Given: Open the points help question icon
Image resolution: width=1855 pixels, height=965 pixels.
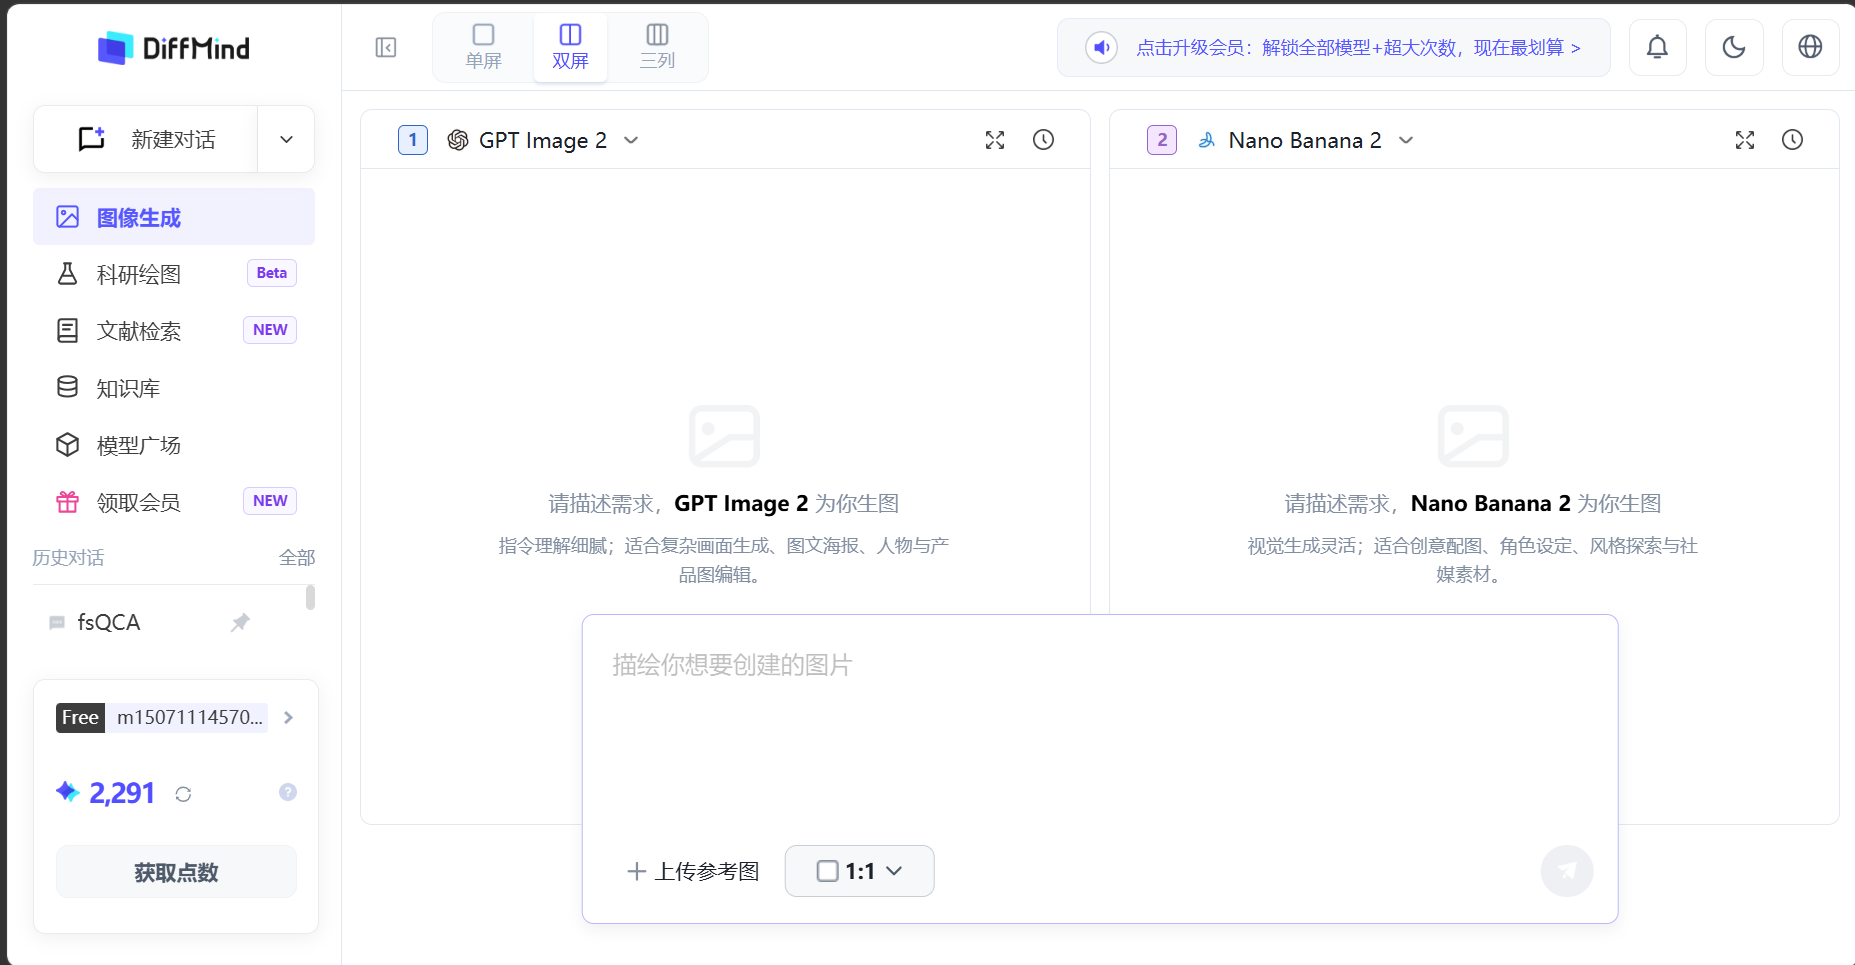Looking at the screenshot, I should pos(288,792).
